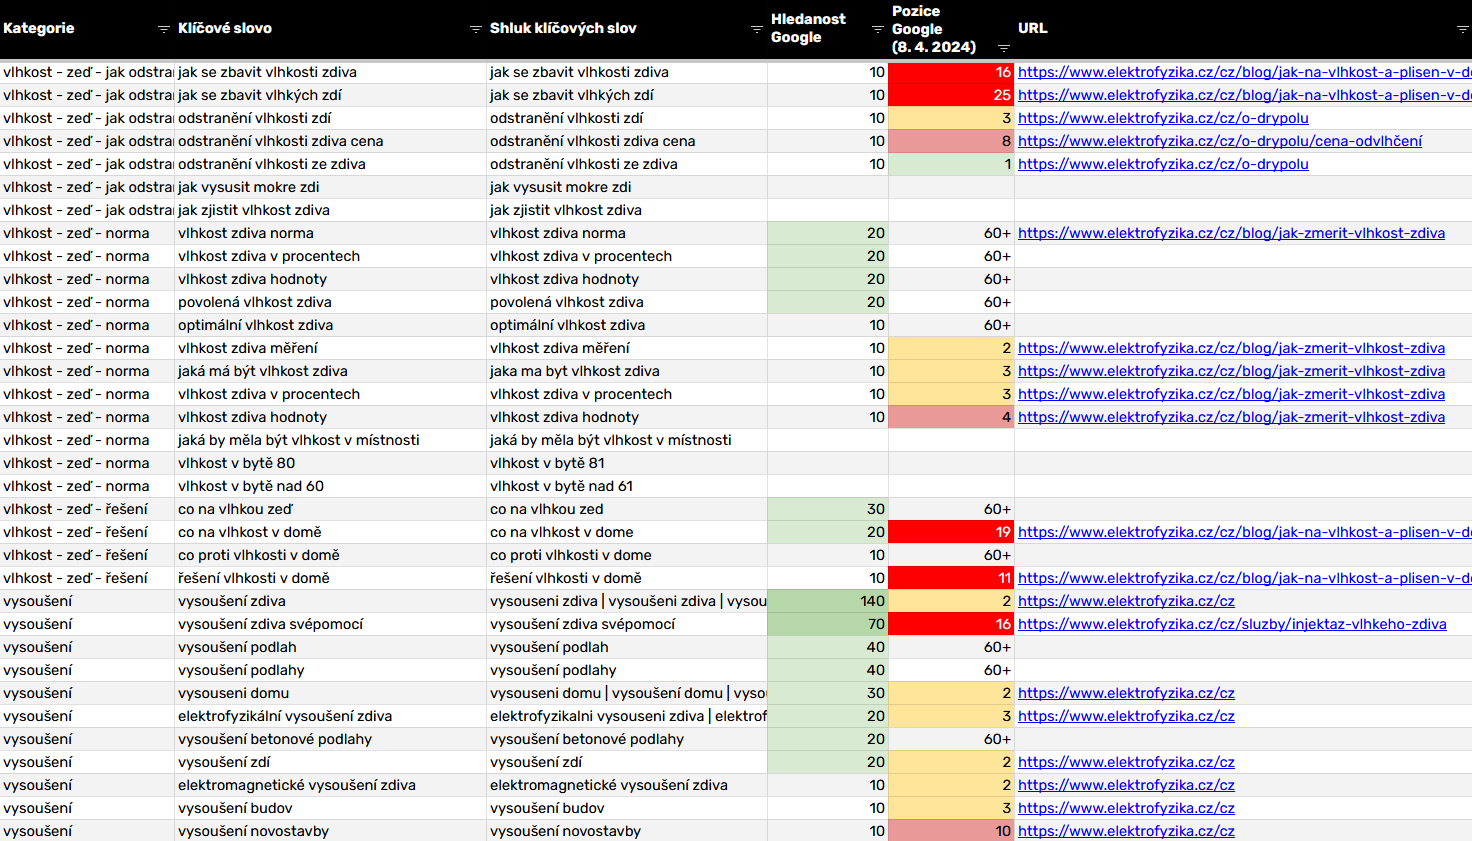Open the injektaz-vlhkeho-zdiva URL link
The width and height of the screenshot is (1472, 841).
point(1231,624)
